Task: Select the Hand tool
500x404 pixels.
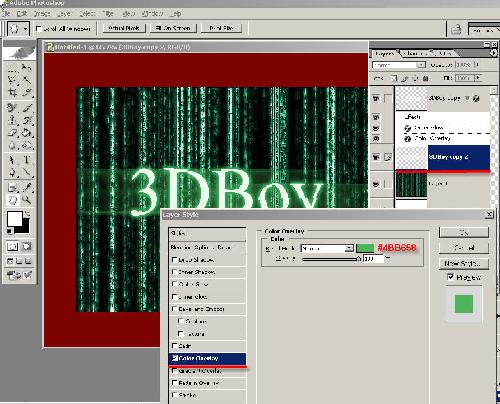Action: tap(13, 200)
